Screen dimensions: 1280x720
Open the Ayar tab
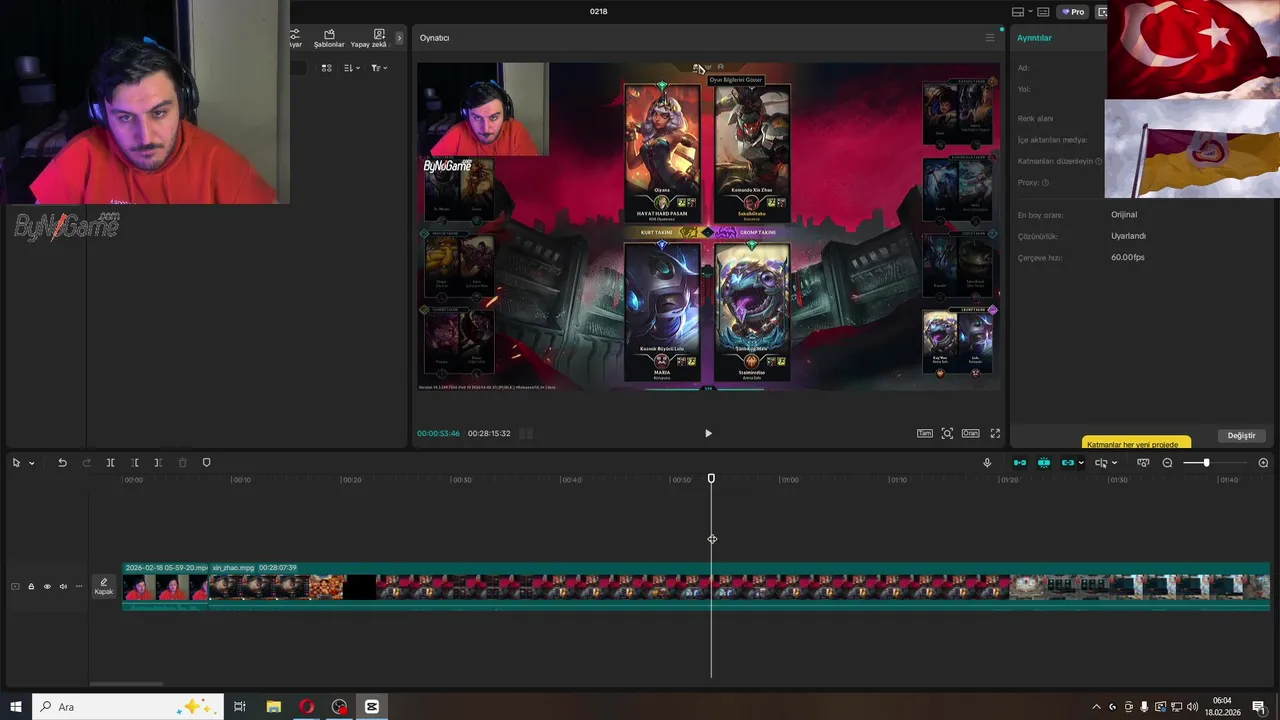click(x=295, y=38)
